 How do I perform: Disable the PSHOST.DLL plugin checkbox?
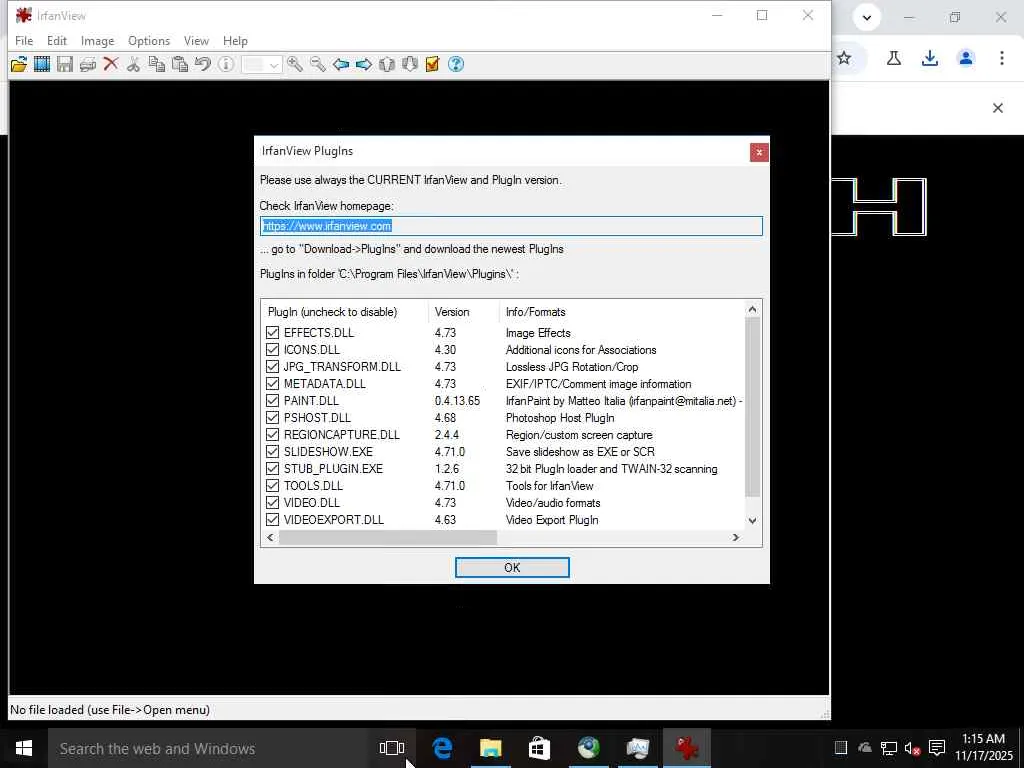(272, 417)
